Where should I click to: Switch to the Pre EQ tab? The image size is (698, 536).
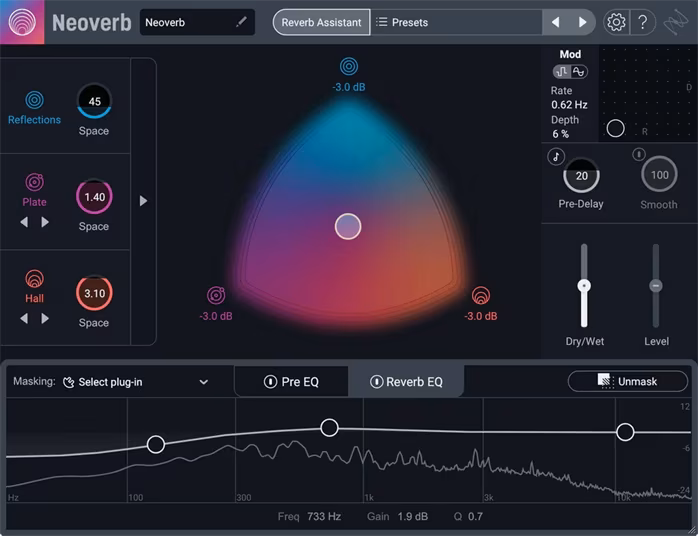[291, 382]
